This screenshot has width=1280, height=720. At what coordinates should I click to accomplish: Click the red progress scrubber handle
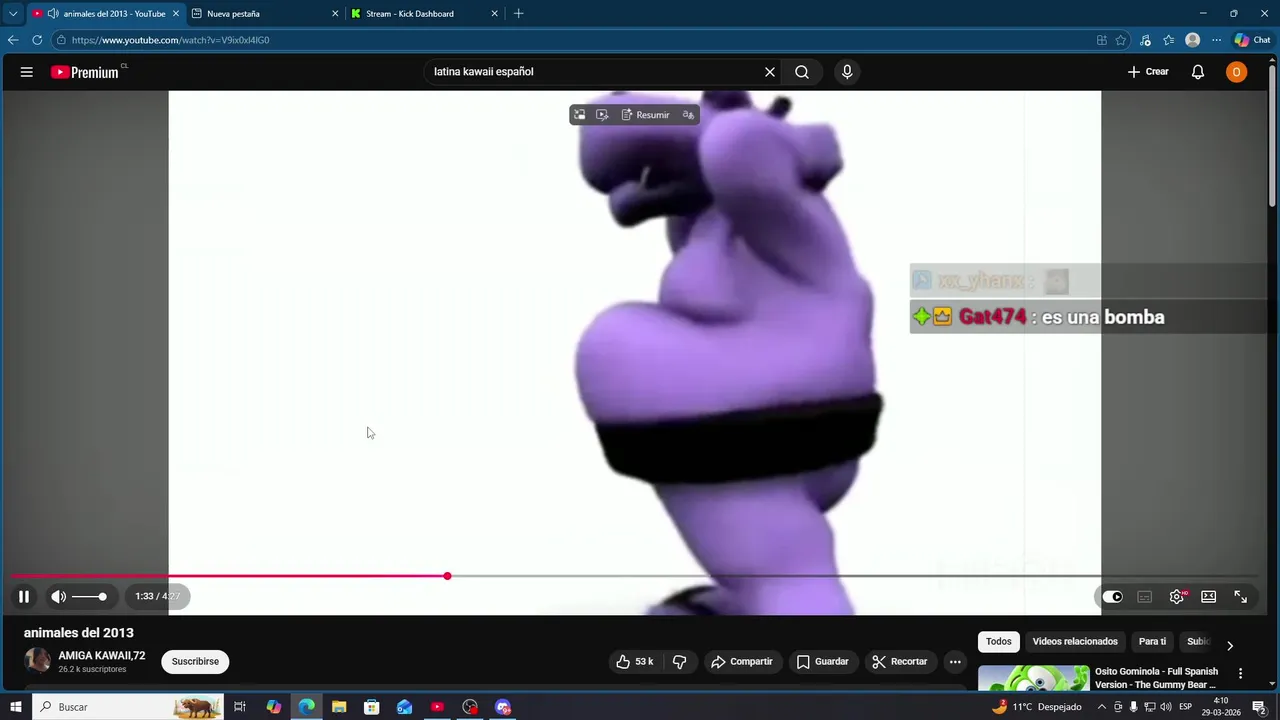click(447, 576)
